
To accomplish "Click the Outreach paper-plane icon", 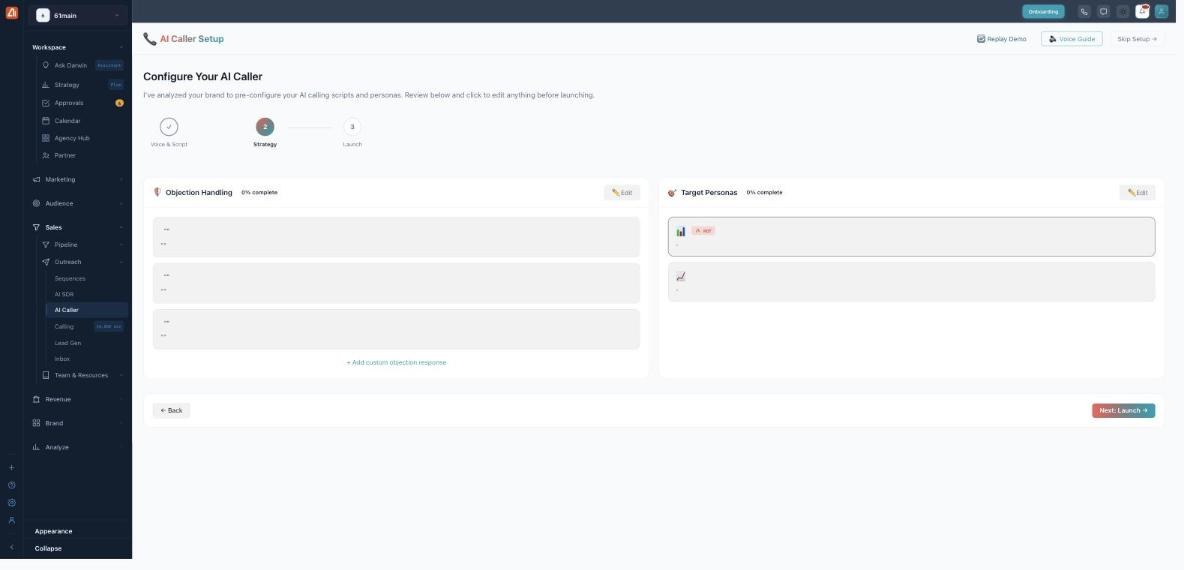I will [x=46, y=262].
